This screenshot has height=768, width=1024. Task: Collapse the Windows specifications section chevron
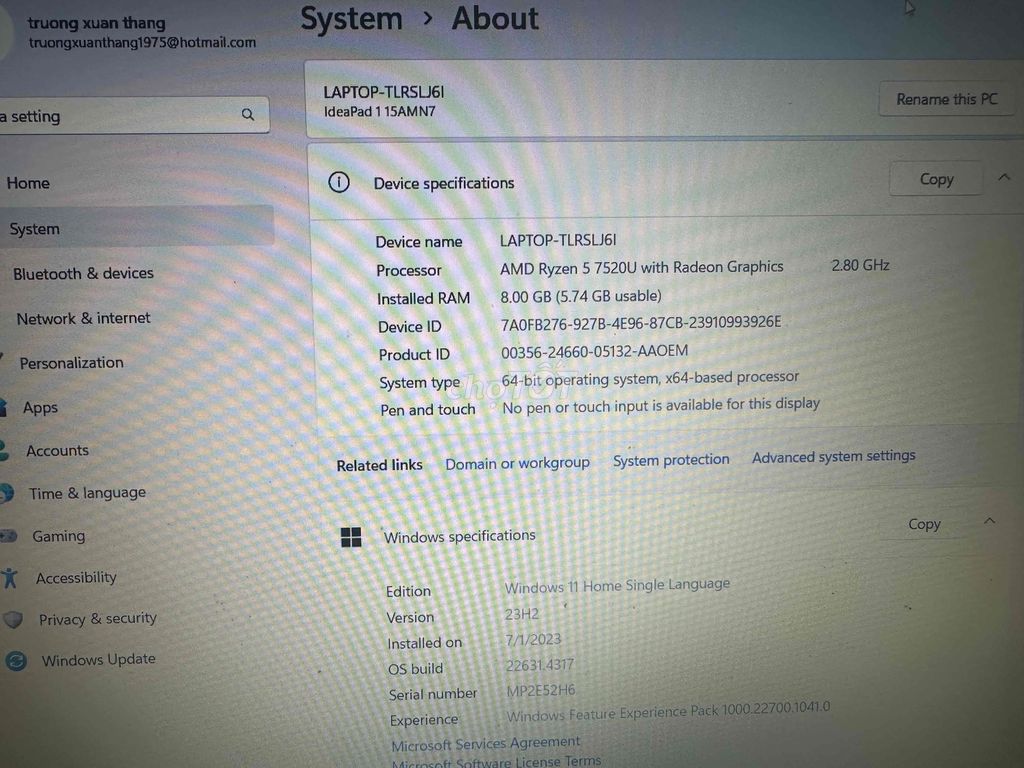coord(989,521)
